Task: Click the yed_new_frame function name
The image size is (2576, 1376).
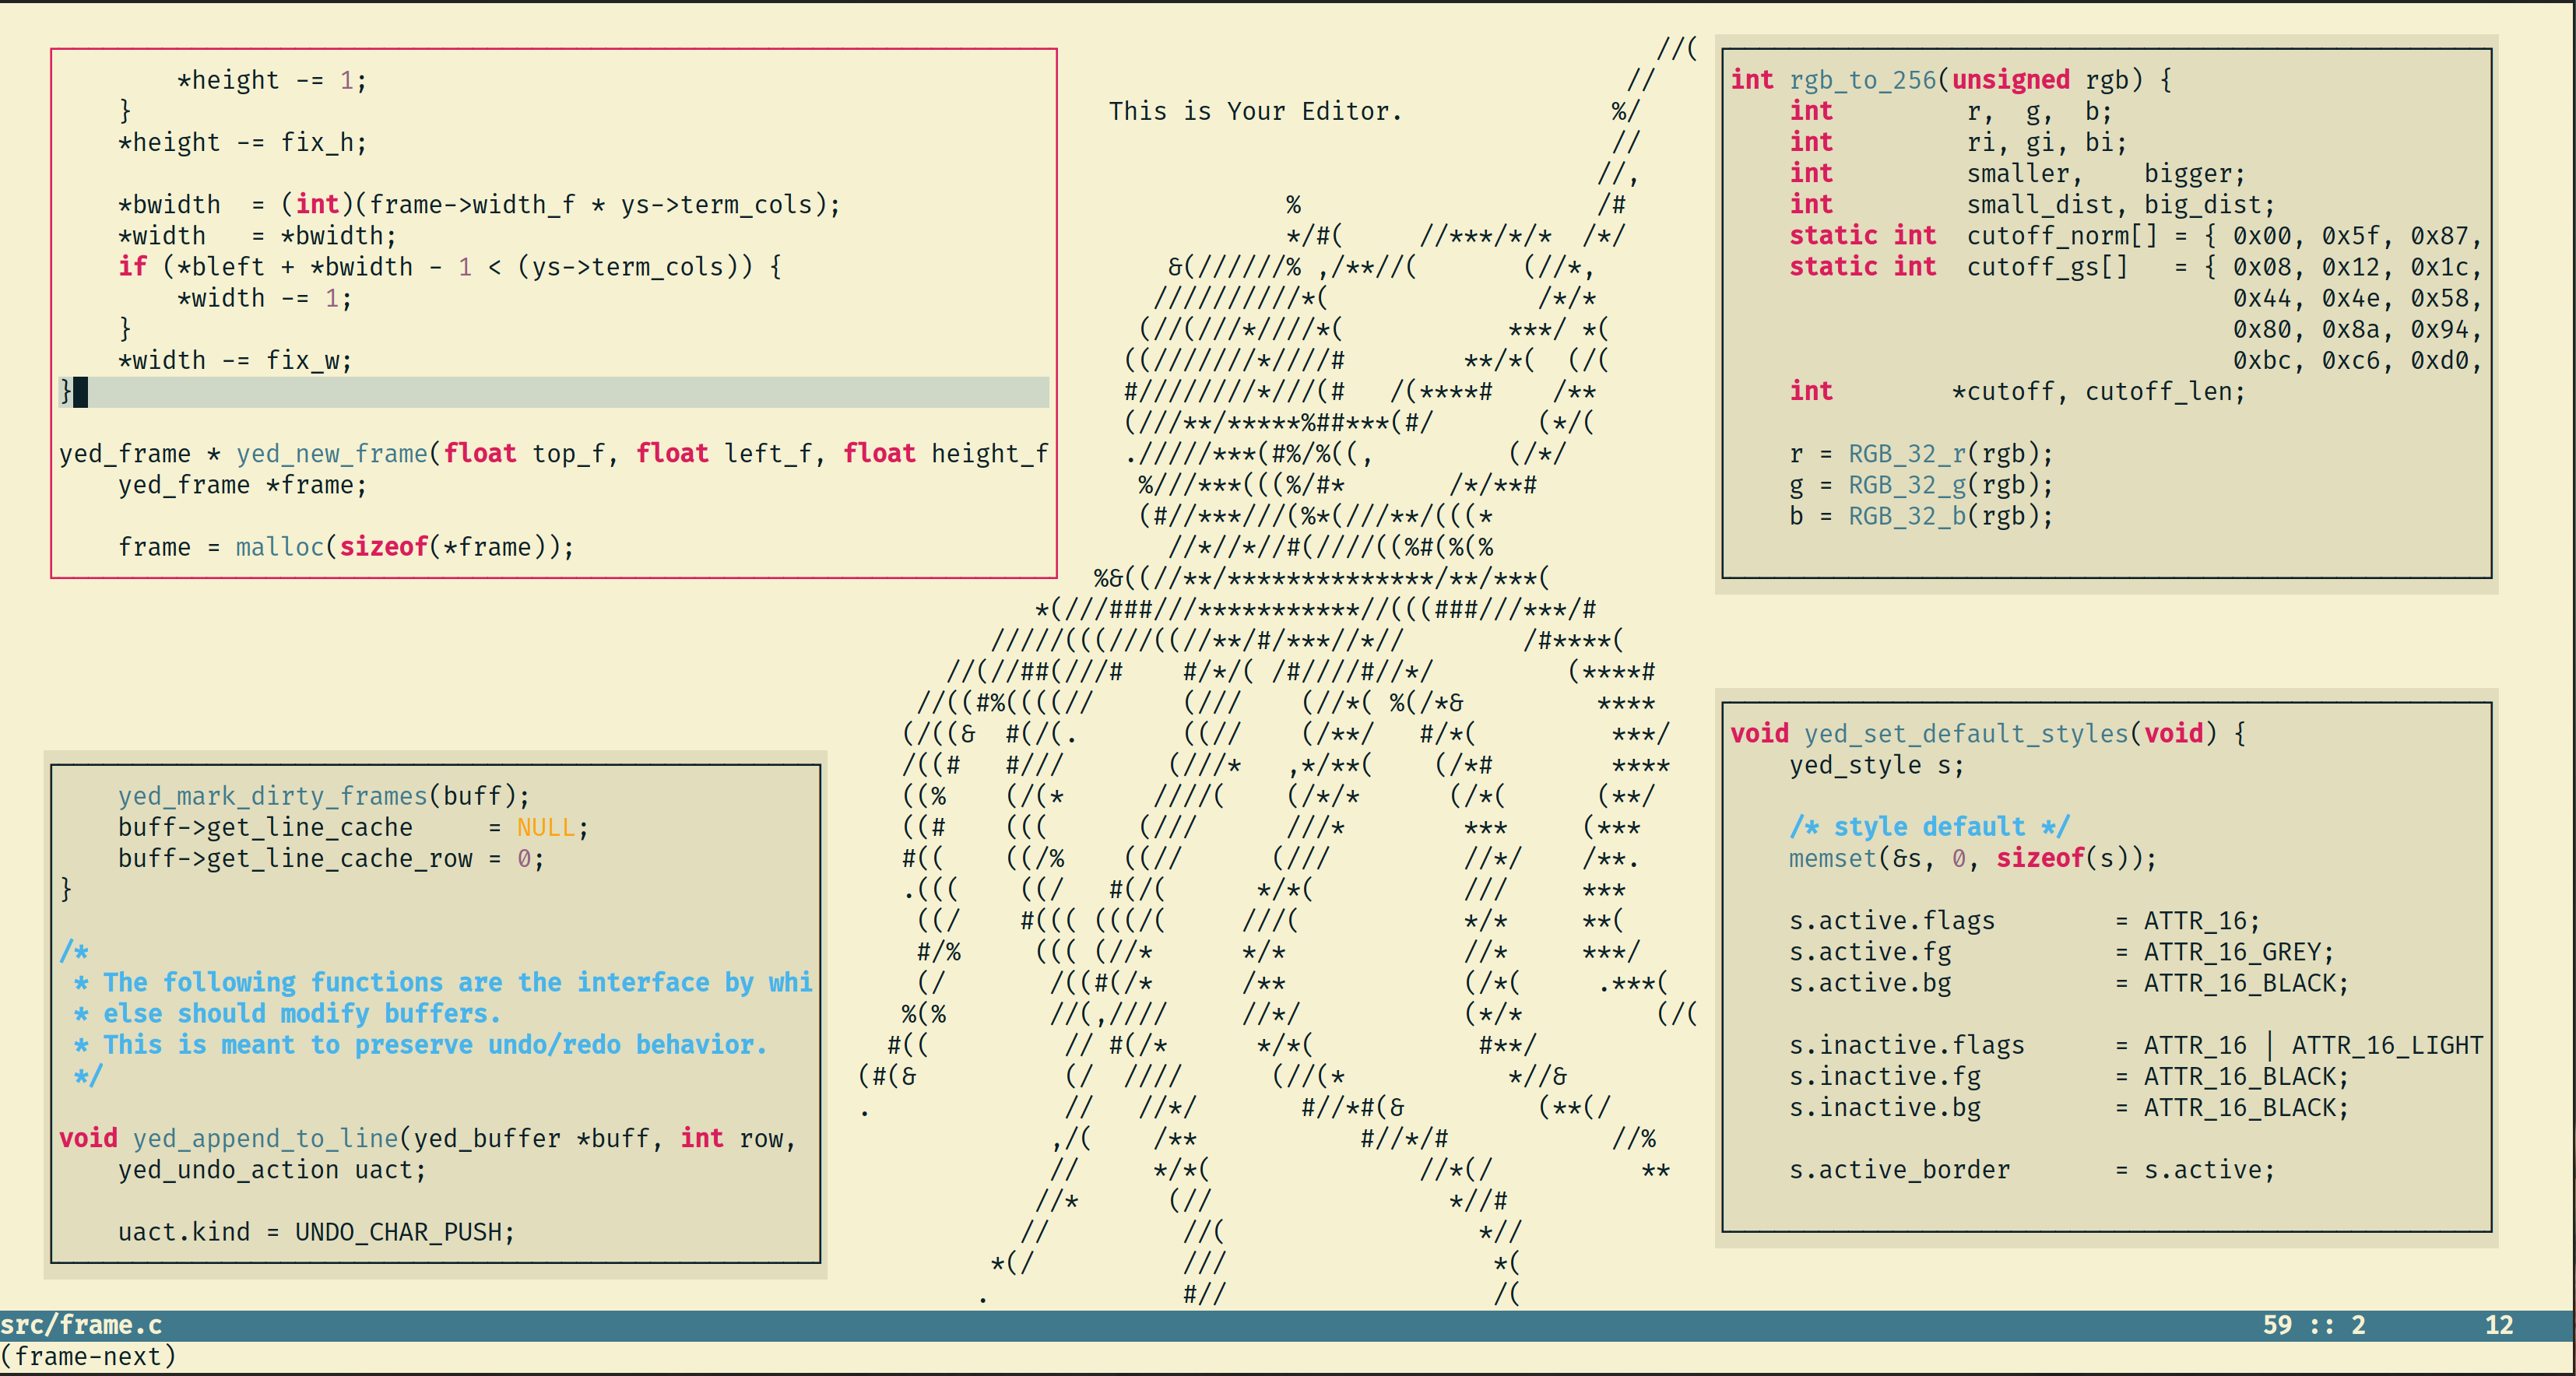Action: tap(332, 453)
